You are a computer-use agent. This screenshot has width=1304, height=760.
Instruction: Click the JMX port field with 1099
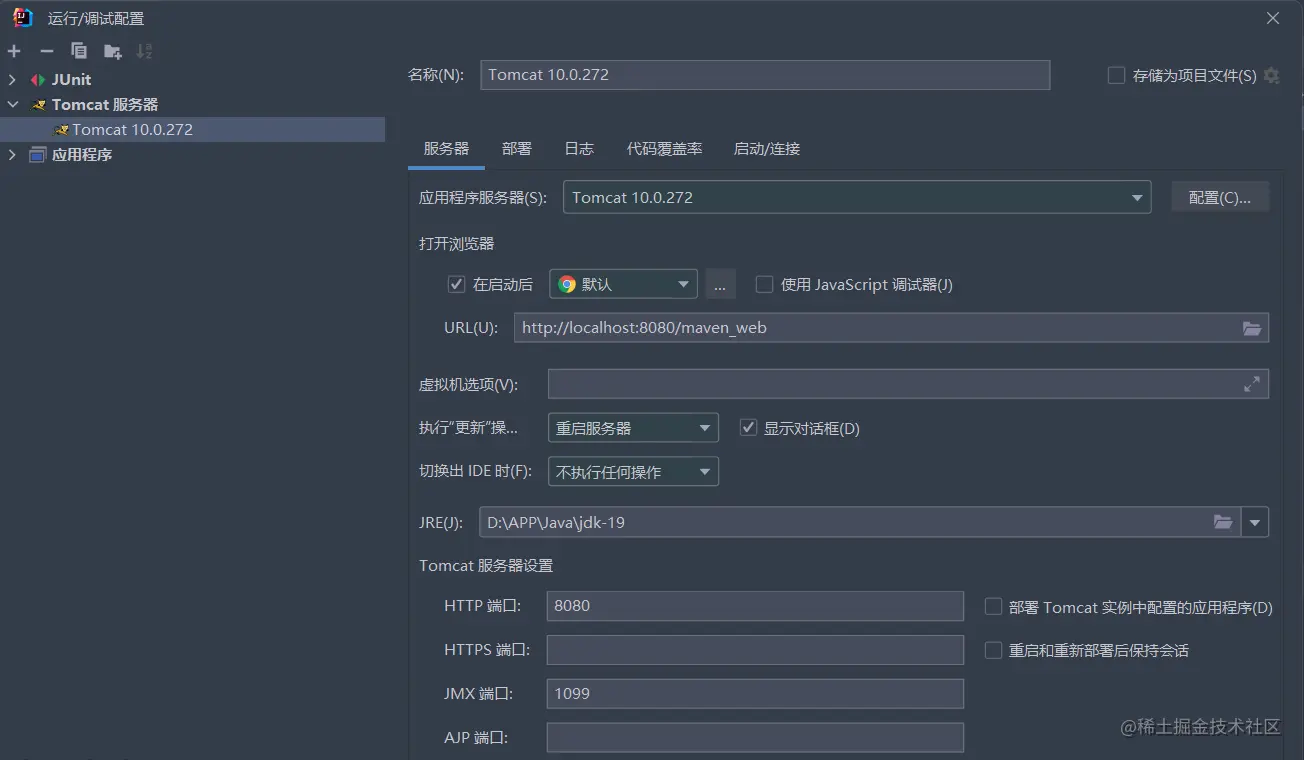(755, 694)
